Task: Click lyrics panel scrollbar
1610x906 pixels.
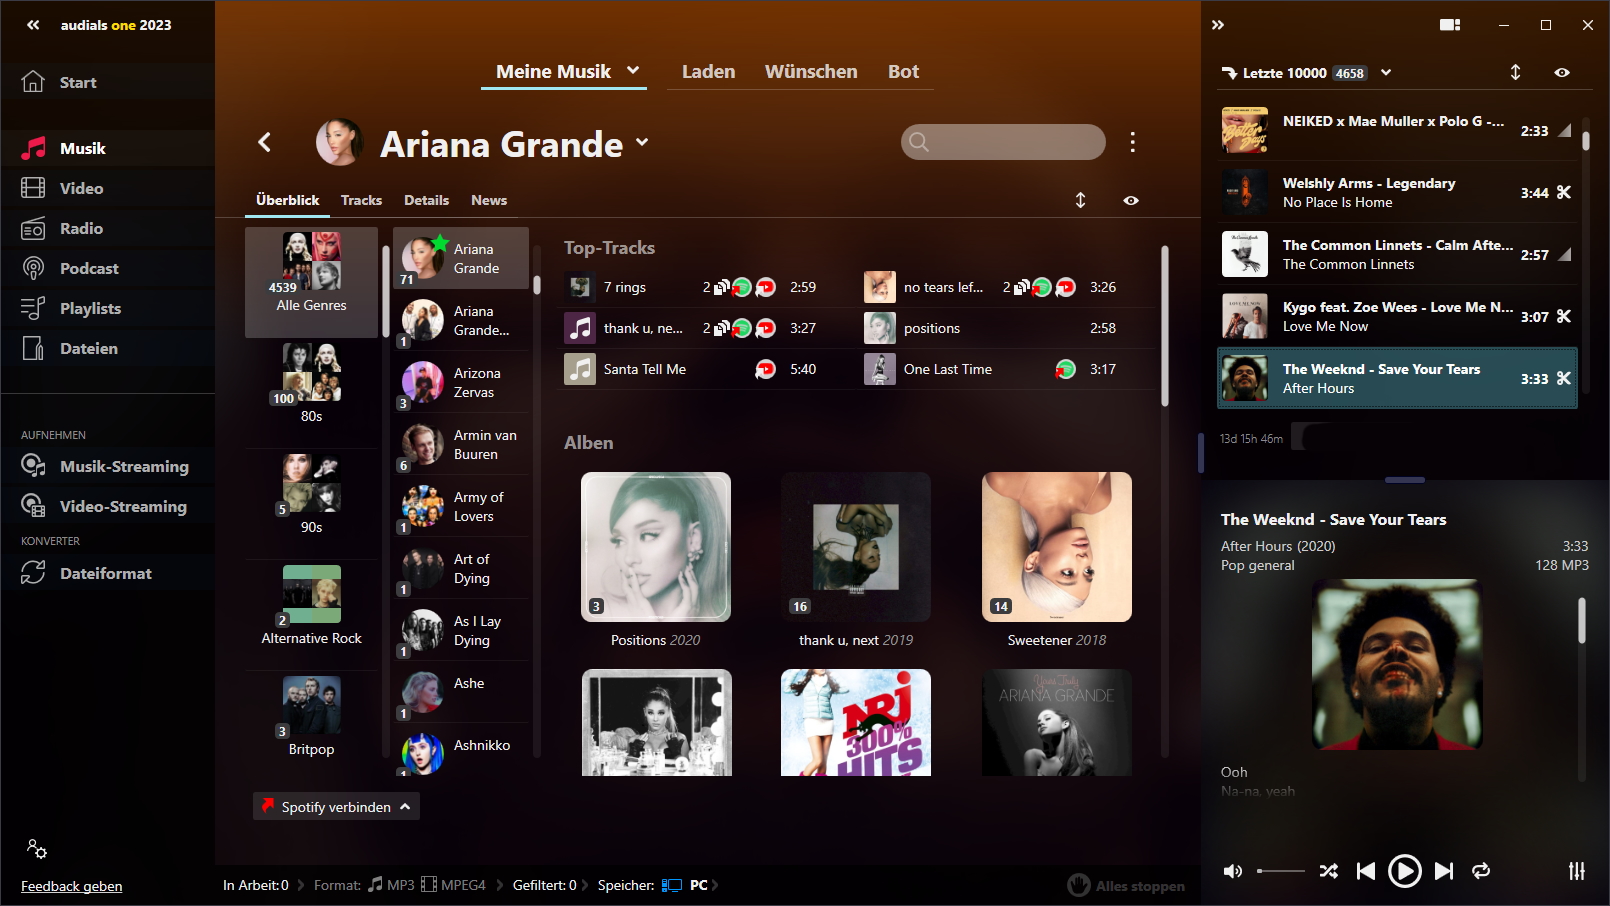Action: tap(1581, 620)
